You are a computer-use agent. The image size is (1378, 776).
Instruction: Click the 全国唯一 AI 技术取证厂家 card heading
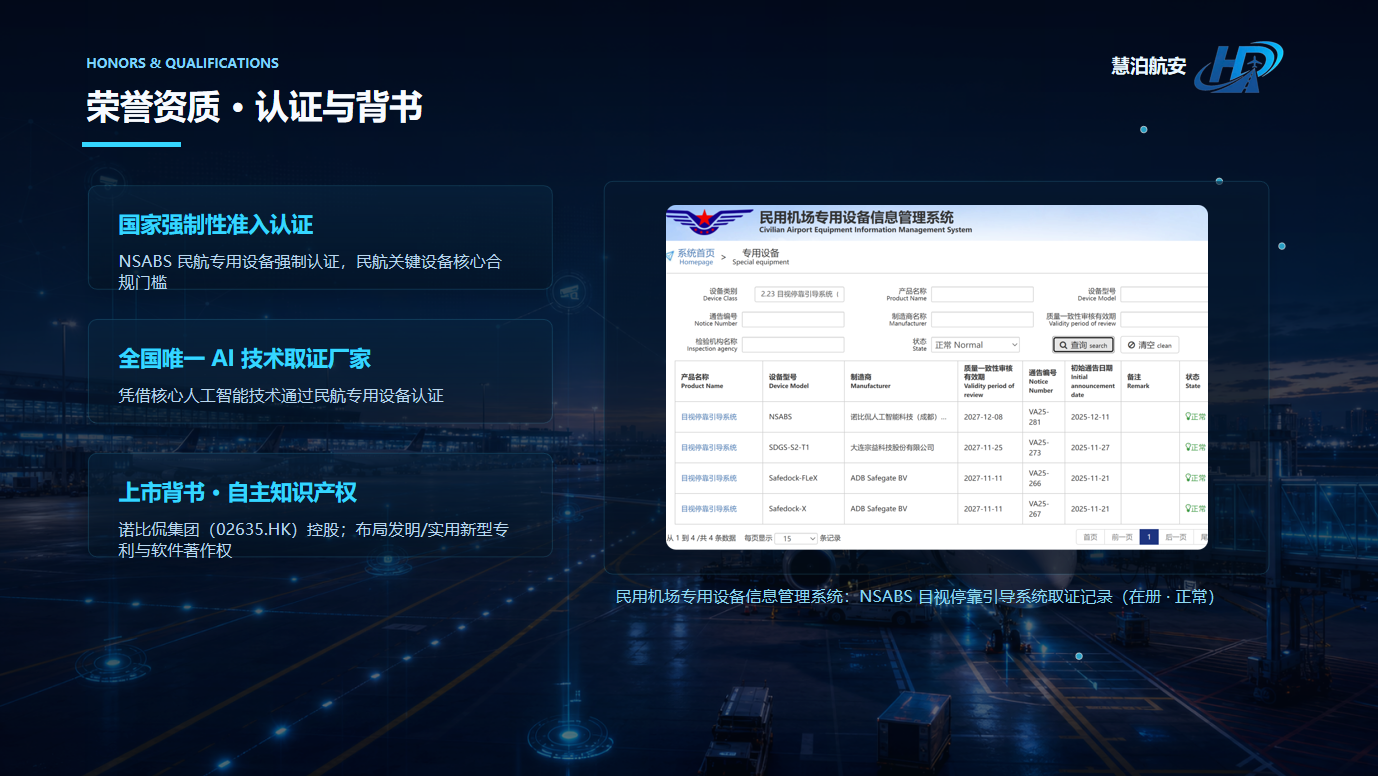245,358
